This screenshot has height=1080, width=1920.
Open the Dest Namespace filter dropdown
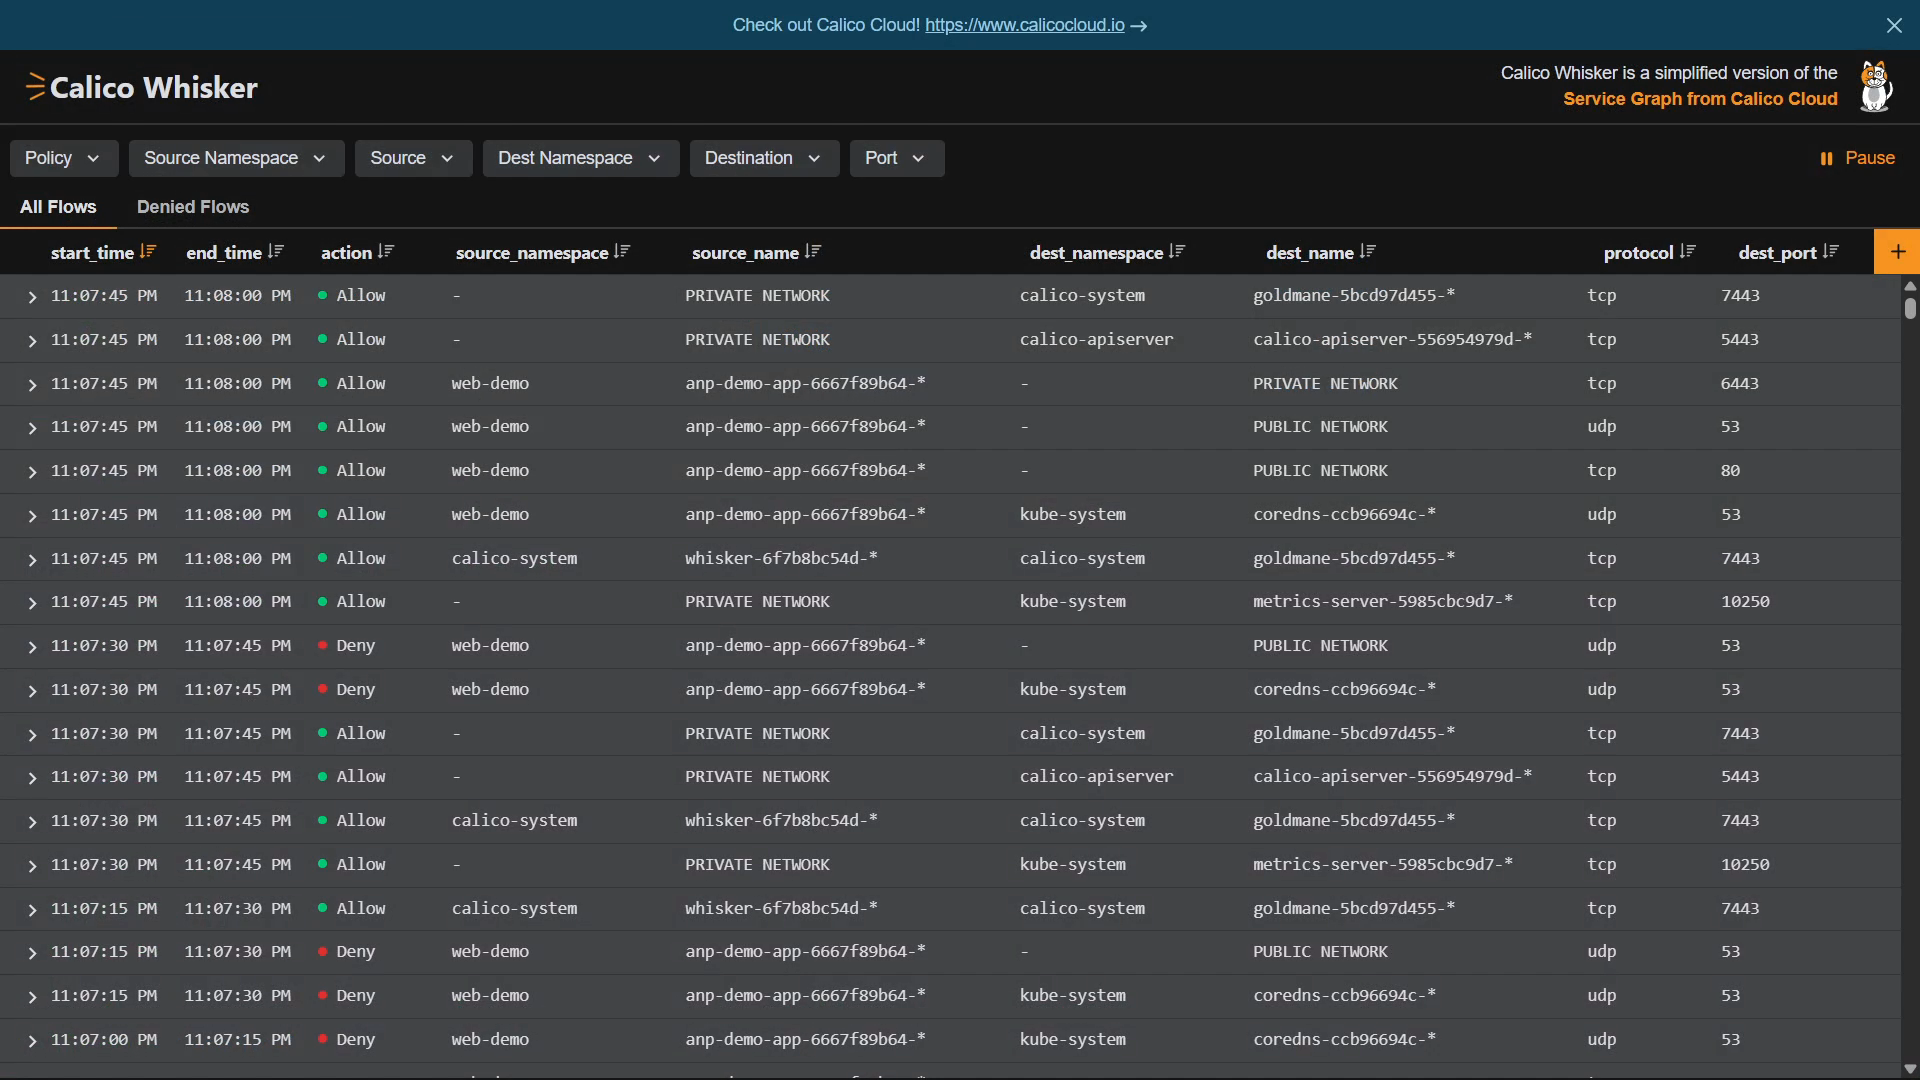pyautogui.click(x=580, y=158)
